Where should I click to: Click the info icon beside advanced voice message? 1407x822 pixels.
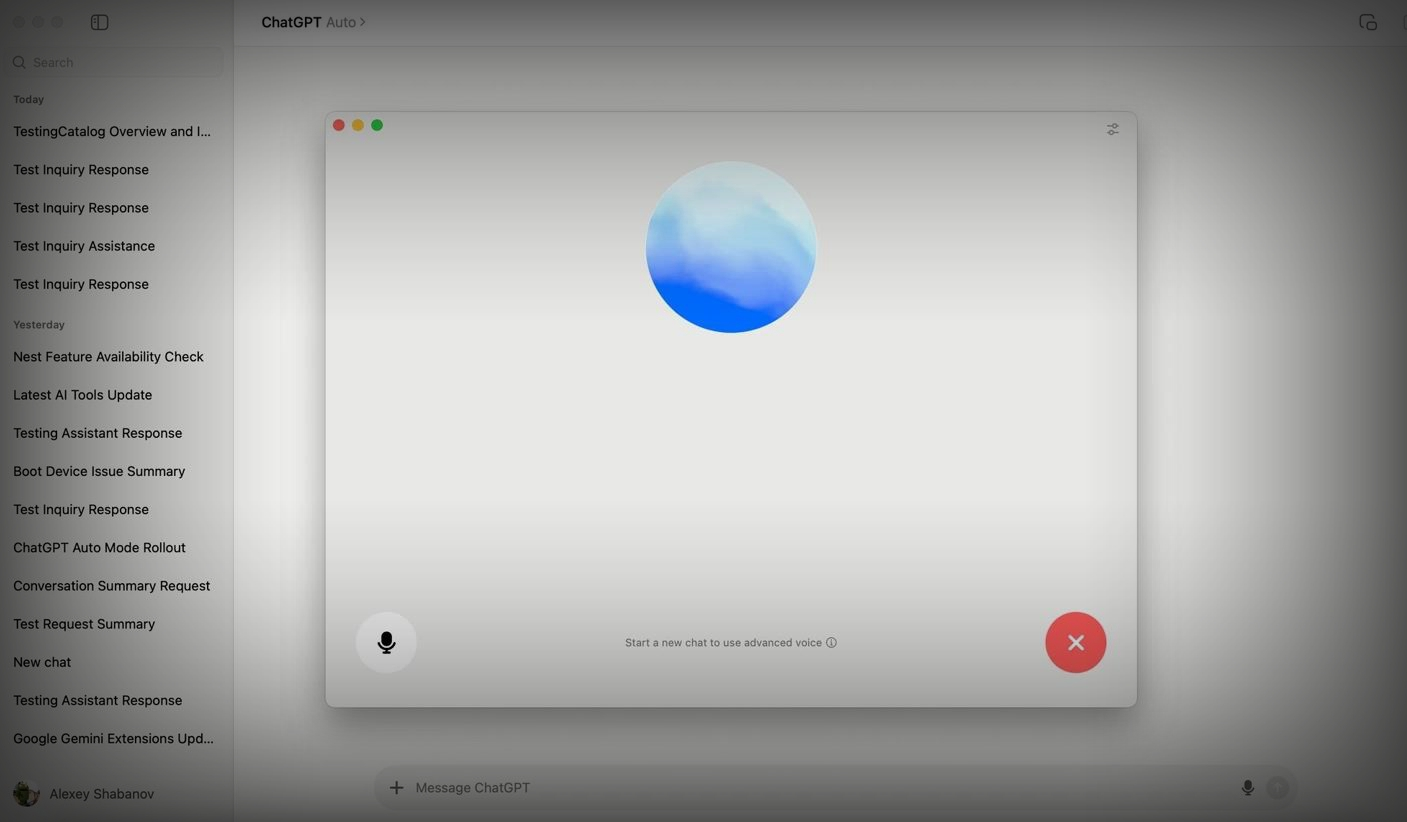831,643
